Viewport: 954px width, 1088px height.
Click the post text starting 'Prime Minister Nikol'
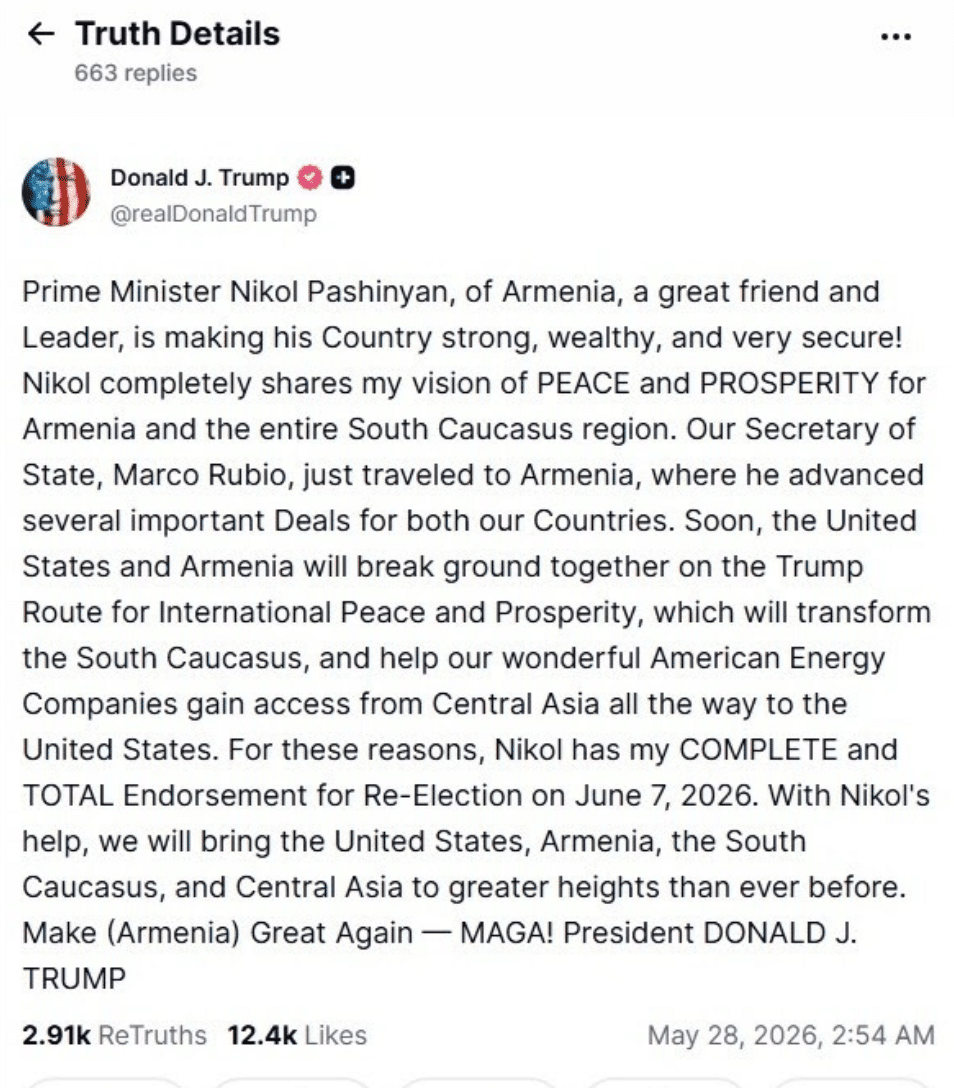point(477,635)
